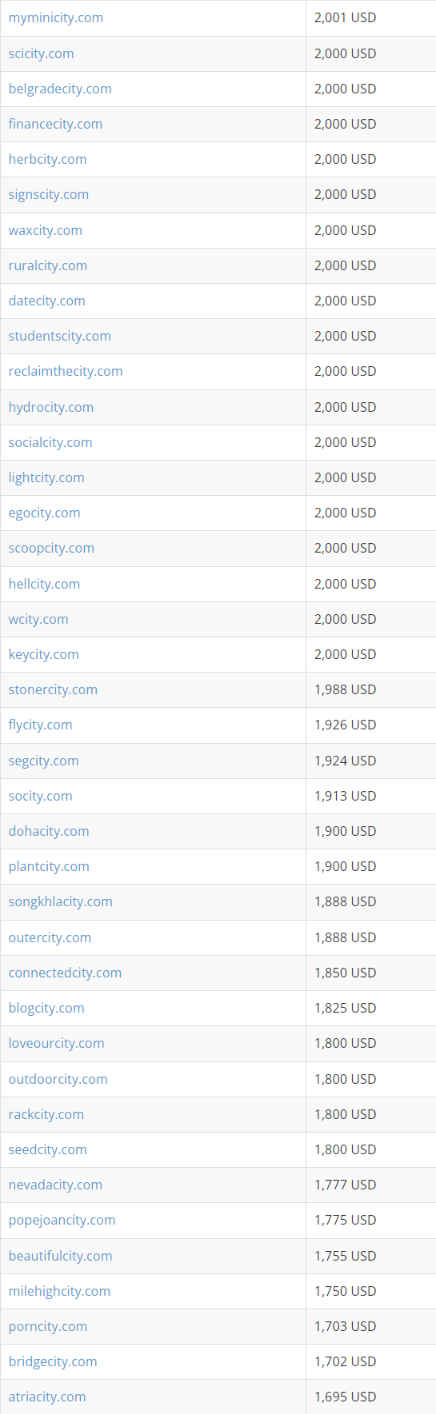The height and width of the screenshot is (1414, 436).
Task: Select the herbcity.com link
Action: (x=48, y=159)
